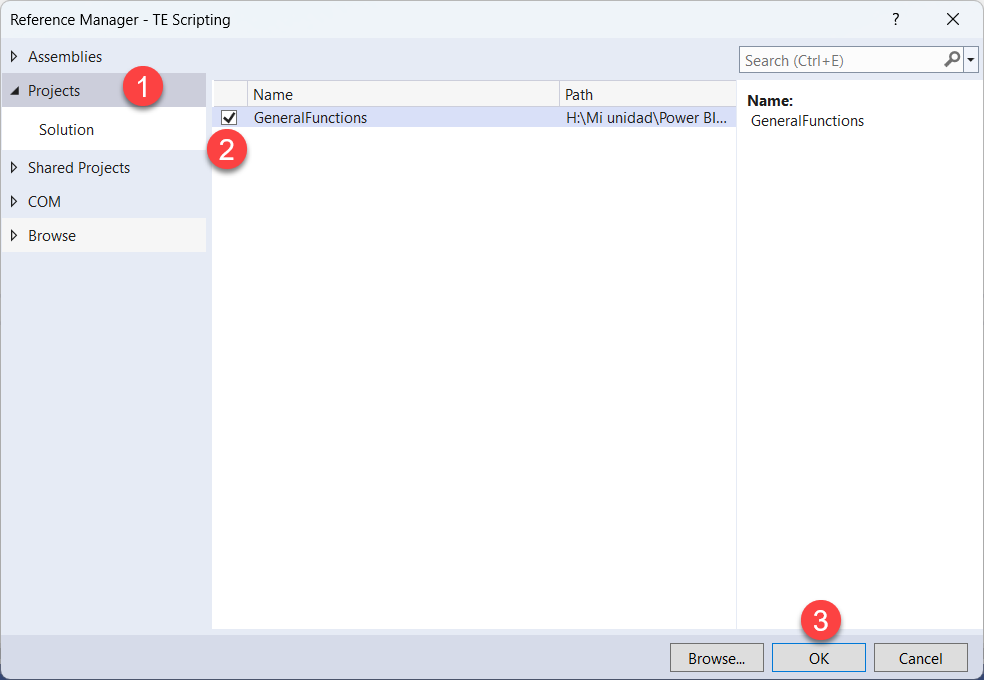Expand the Shared Projects arrow

pos(14,168)
